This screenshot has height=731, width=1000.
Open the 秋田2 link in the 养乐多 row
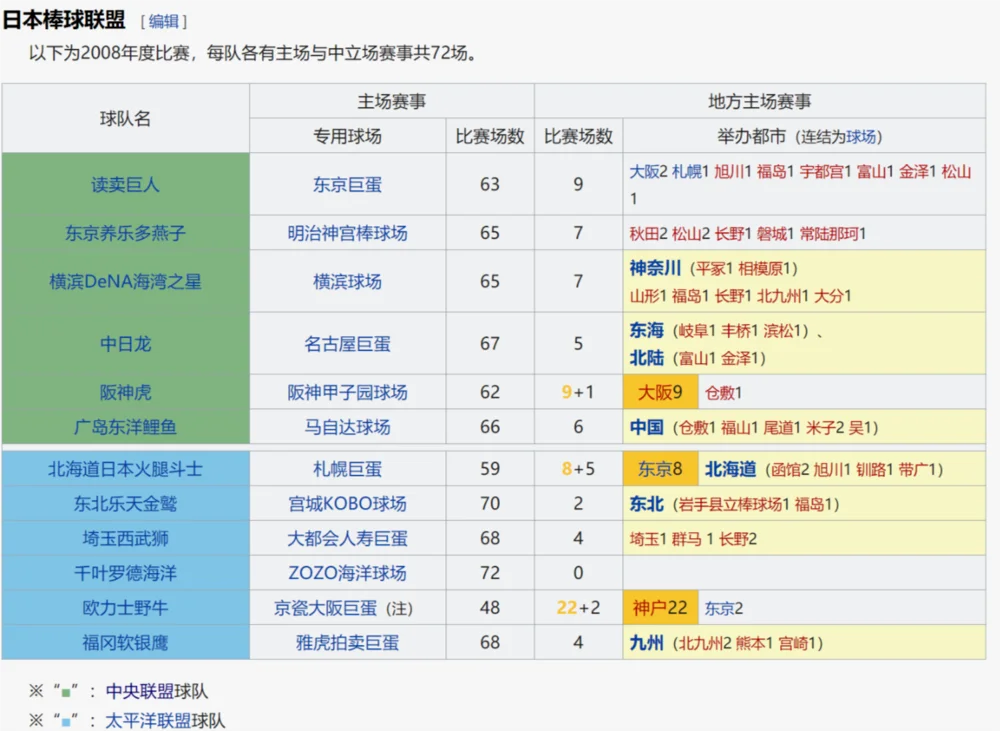click(648, 233)
